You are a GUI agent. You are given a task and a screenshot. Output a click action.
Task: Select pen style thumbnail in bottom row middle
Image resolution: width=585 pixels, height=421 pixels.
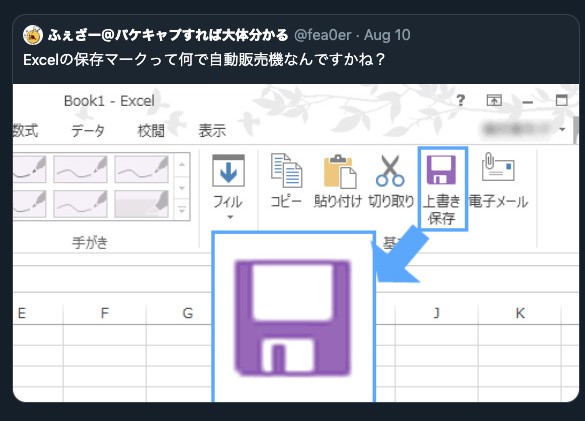80,204
